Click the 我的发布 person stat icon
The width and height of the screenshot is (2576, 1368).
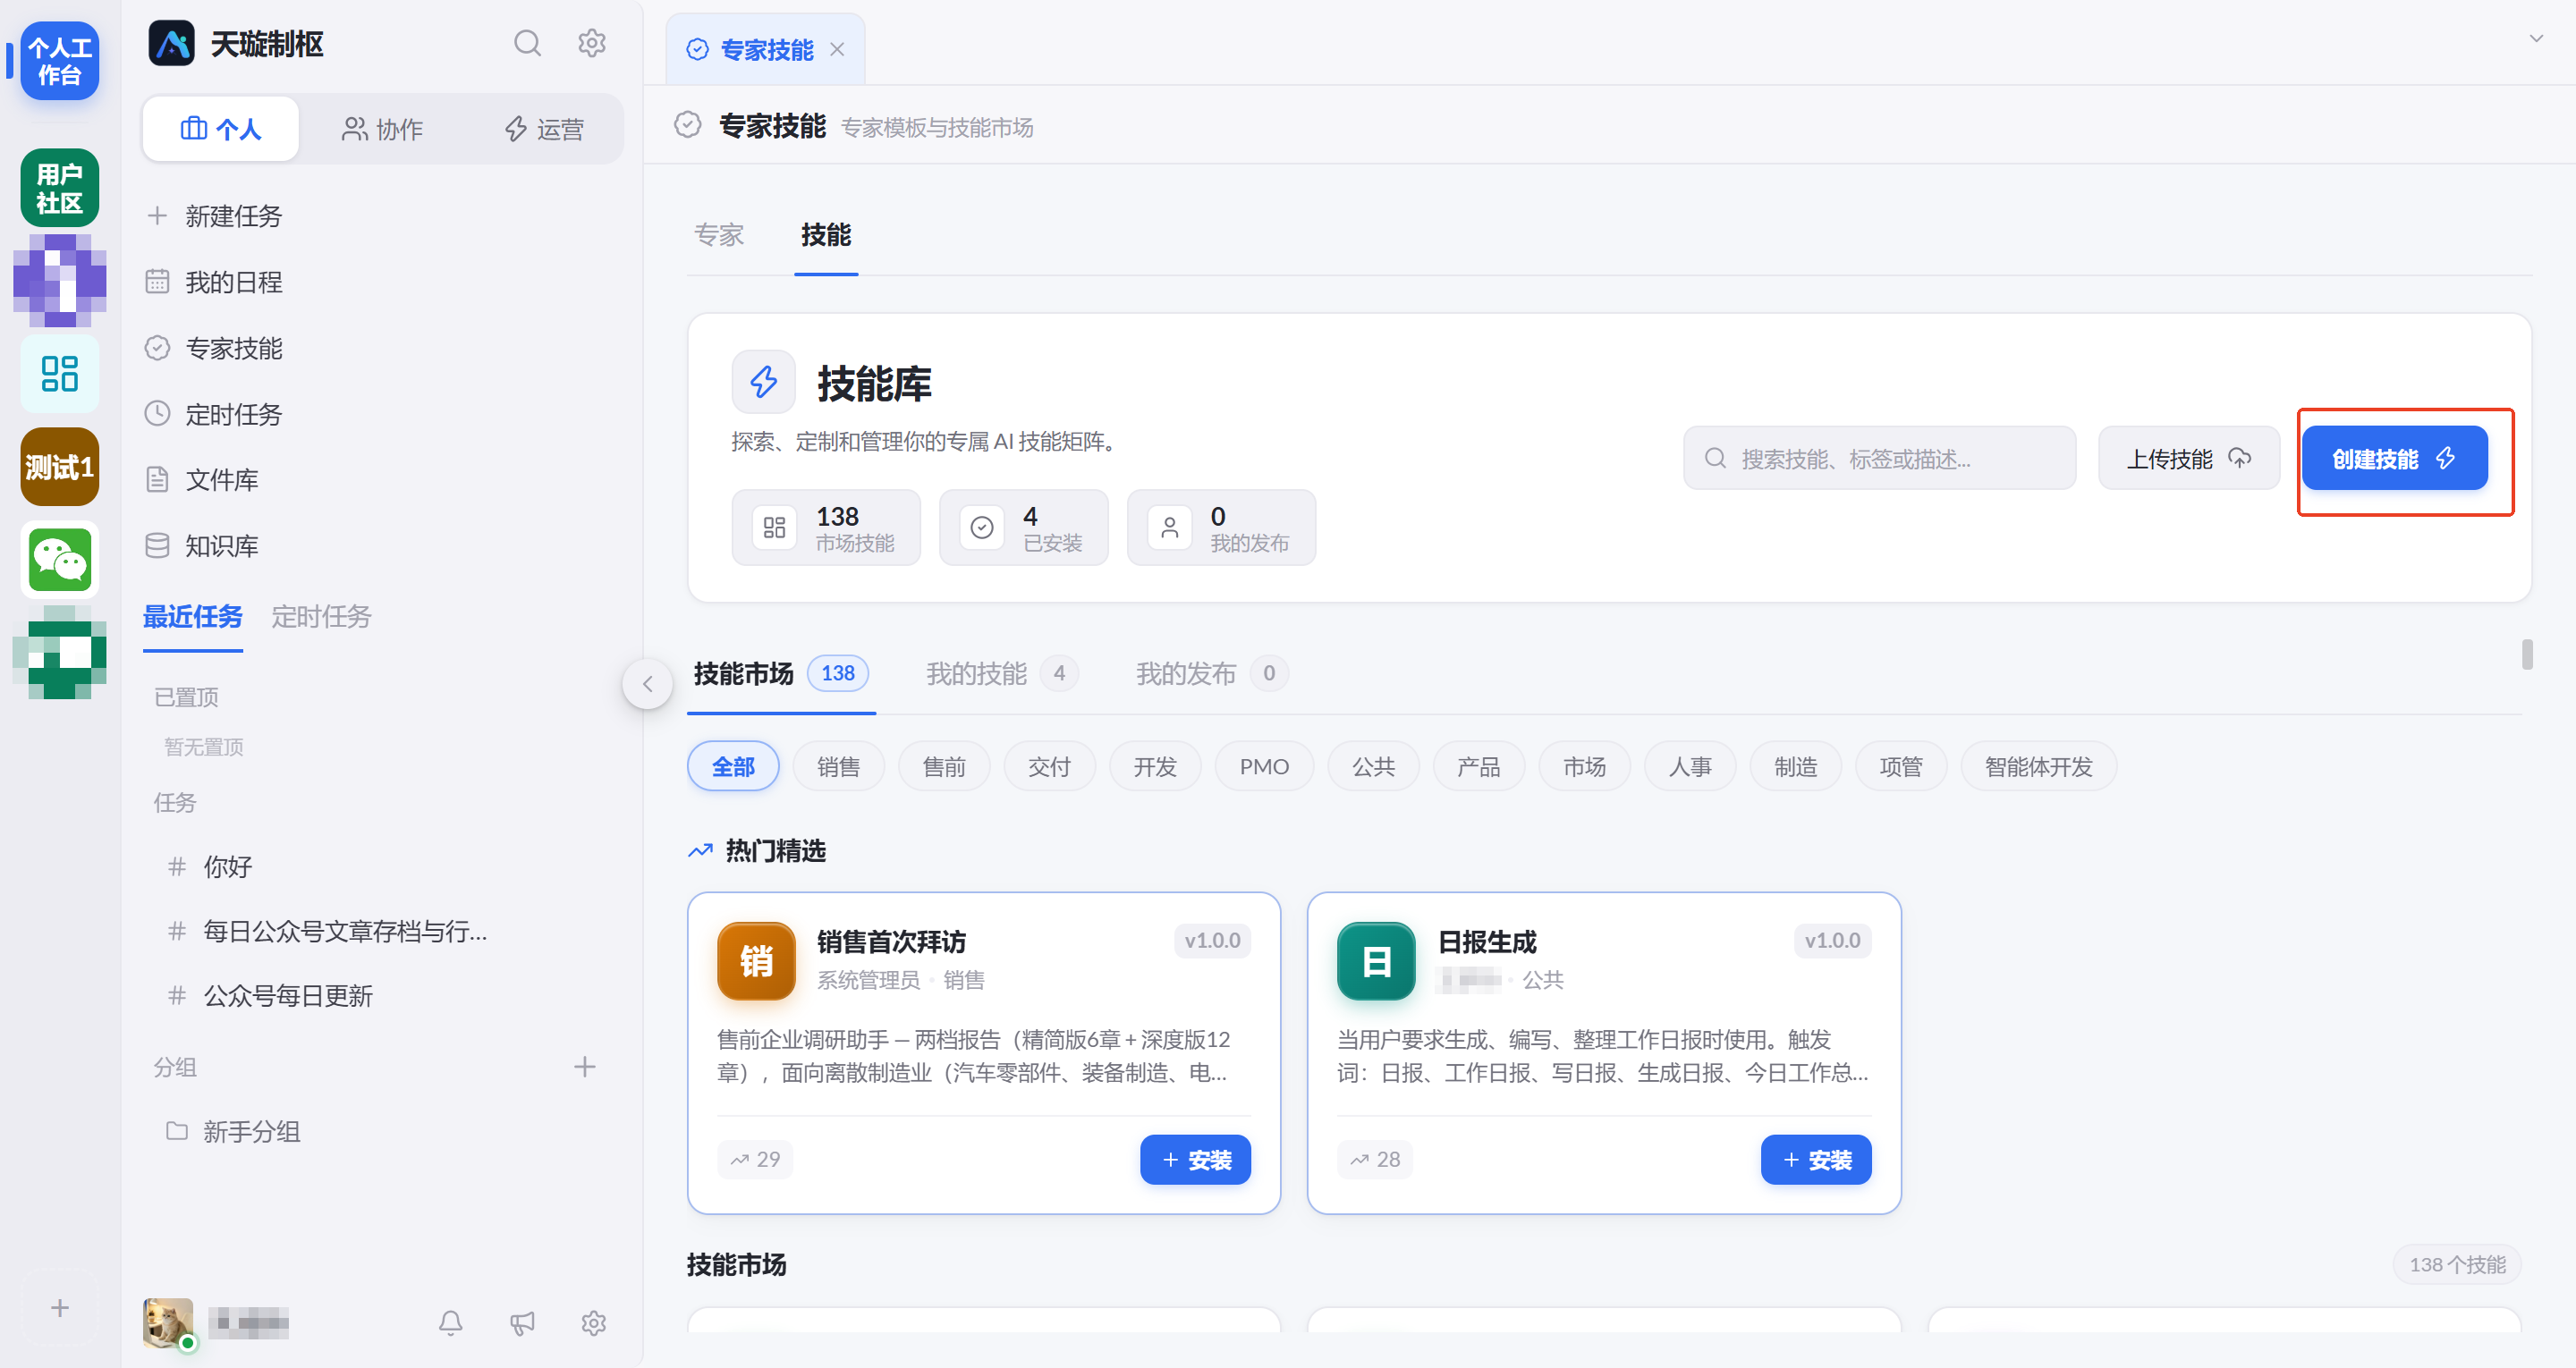tap(1170, 527)
